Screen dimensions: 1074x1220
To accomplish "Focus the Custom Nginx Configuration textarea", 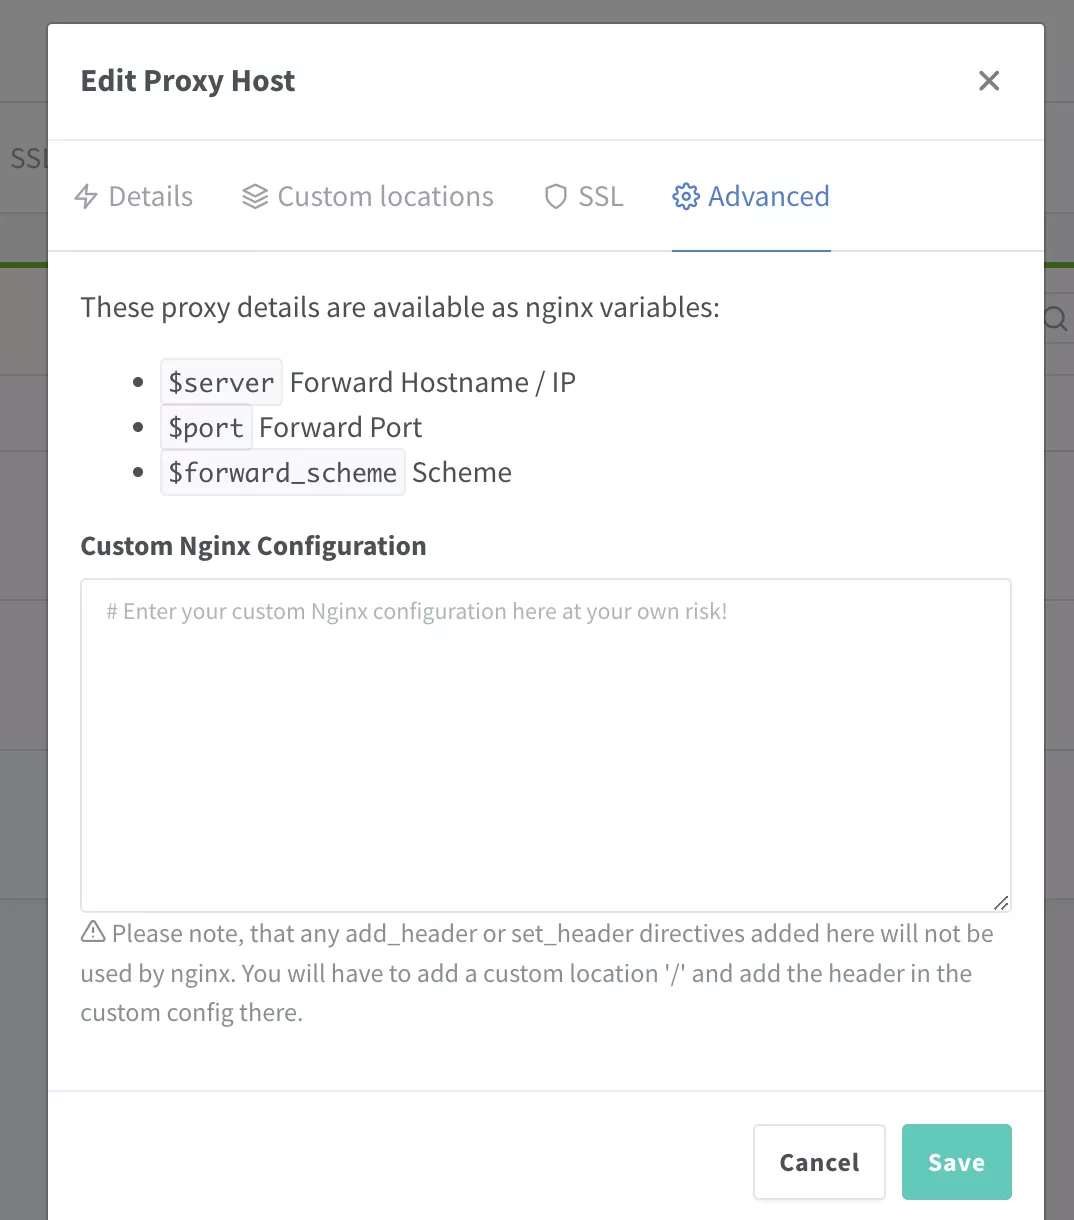I will [x=545, y=745].
